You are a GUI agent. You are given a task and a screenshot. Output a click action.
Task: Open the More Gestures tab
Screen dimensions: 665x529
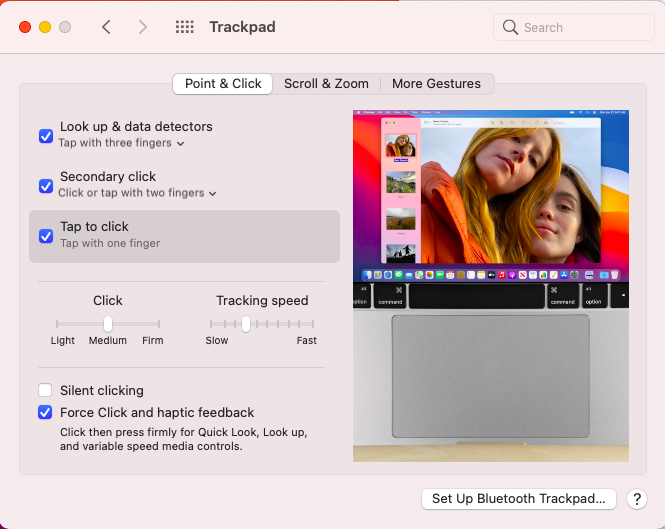tap(436, 84)
